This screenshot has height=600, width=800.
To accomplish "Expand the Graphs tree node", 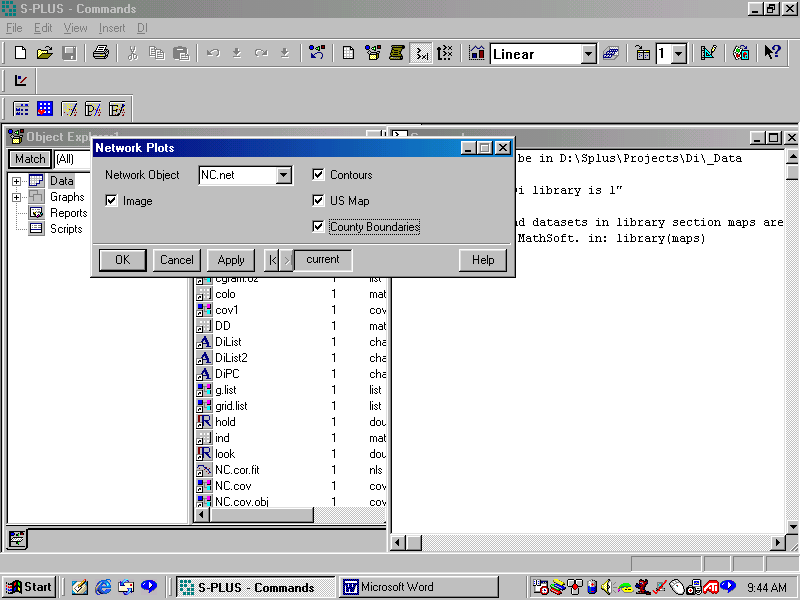I will (17, 197).
